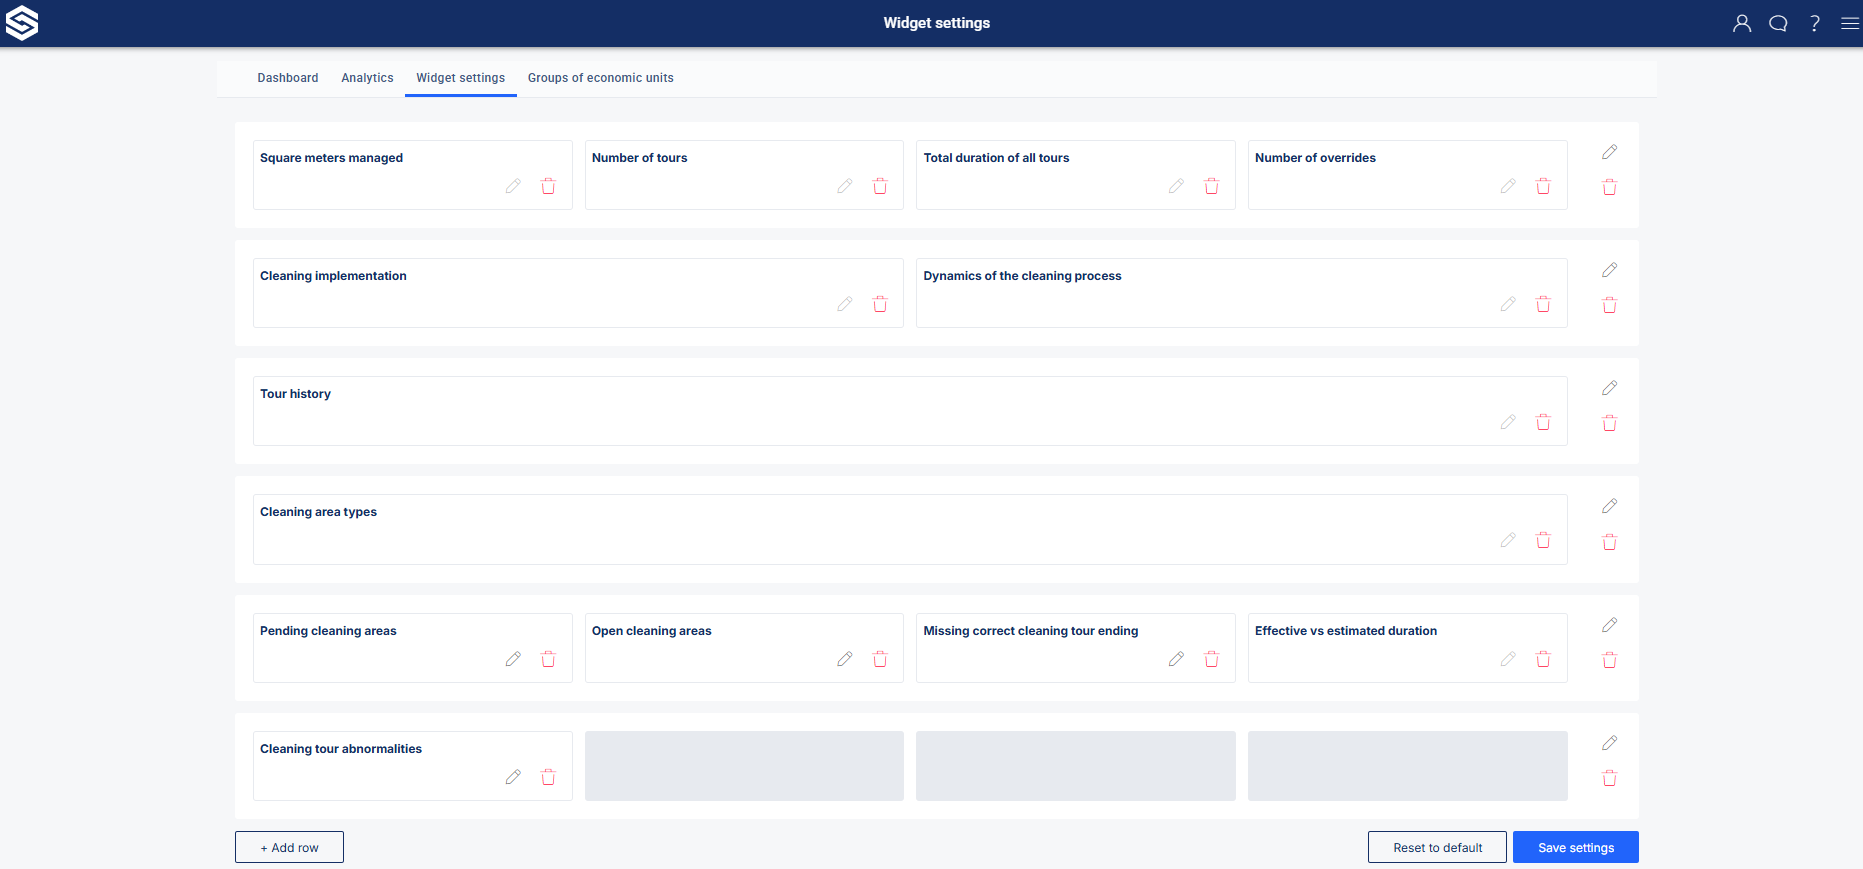Delete the Missing correct cleaning tour ending widget
The height and width of the screenshot is (869, 1863).
click(1212, 659)
